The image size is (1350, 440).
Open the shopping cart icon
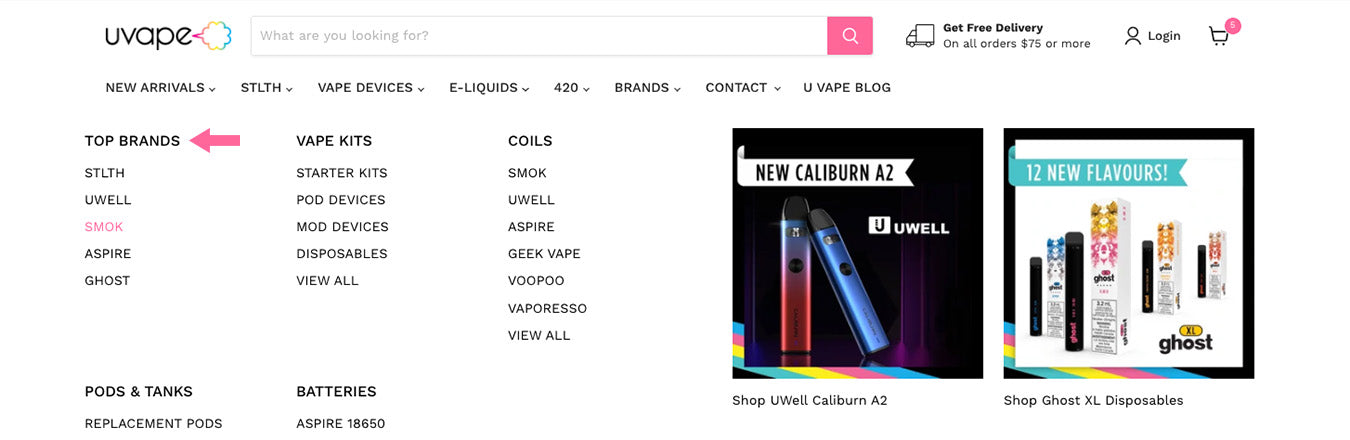1218,36
